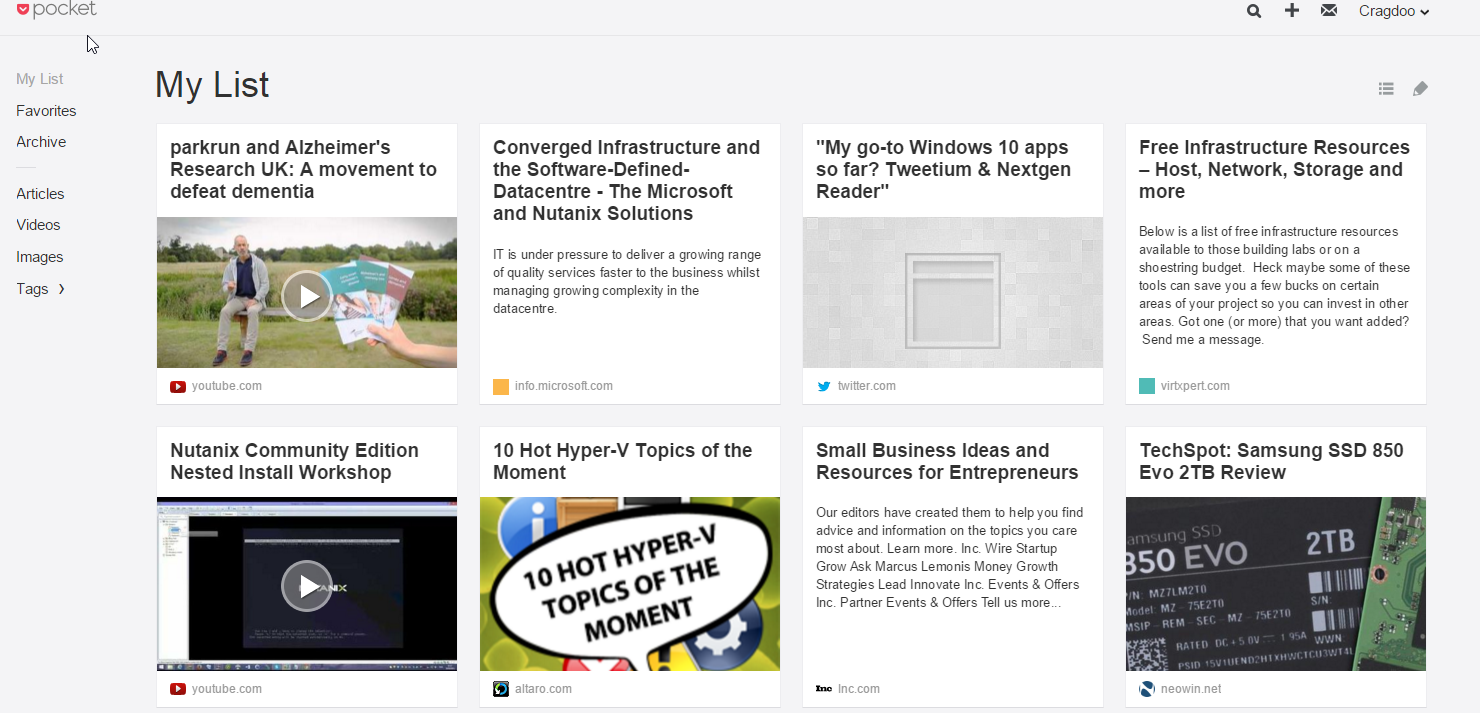This screenshot has width=1480, height=713.
Task: Click the 10 Hot Hyper-V thumbnail image
Action: [x=630, y=584]
